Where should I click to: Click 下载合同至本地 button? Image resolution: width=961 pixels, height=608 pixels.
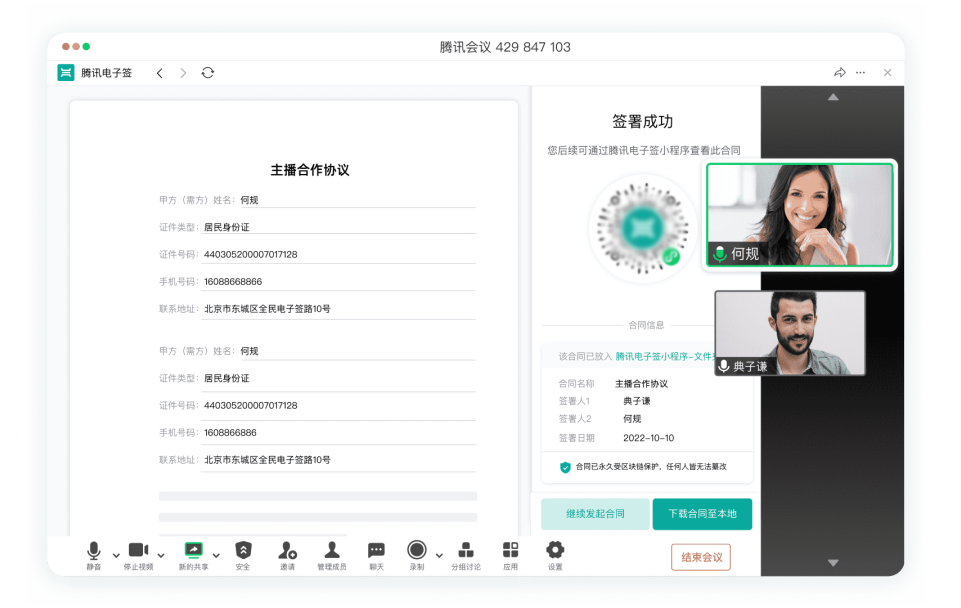[702, 514]
